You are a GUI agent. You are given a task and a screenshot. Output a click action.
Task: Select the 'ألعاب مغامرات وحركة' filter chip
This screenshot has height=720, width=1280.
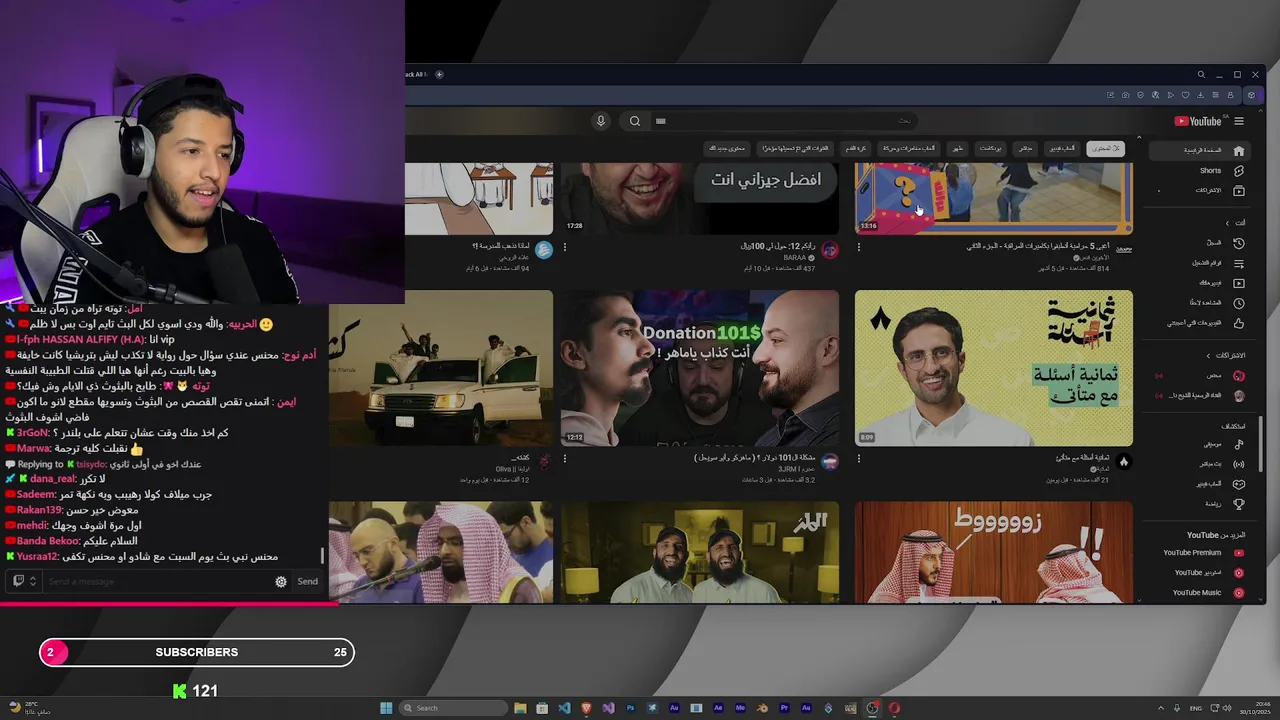(x=908, y=148)
